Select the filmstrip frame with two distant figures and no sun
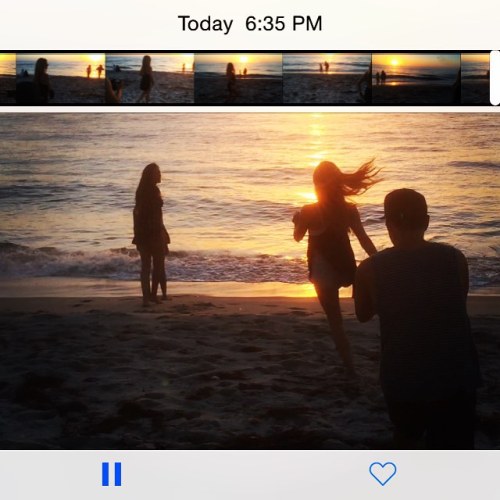 click(x=327, y=79)
